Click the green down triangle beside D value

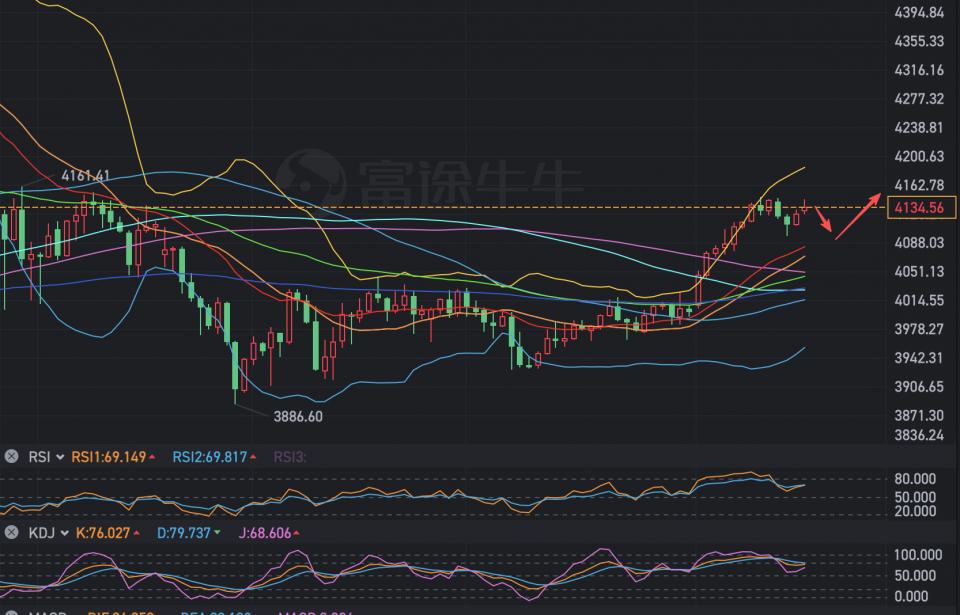(x=218, y=533)
